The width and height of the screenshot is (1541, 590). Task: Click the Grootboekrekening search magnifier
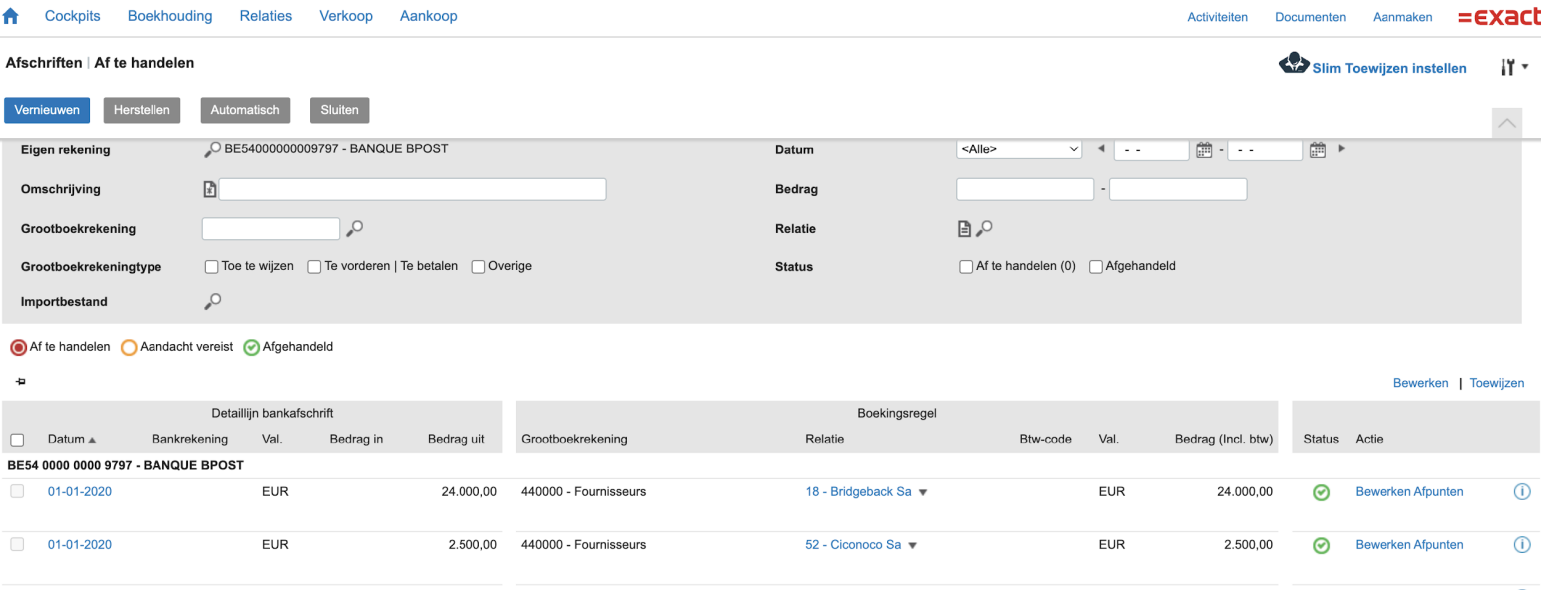355,228
